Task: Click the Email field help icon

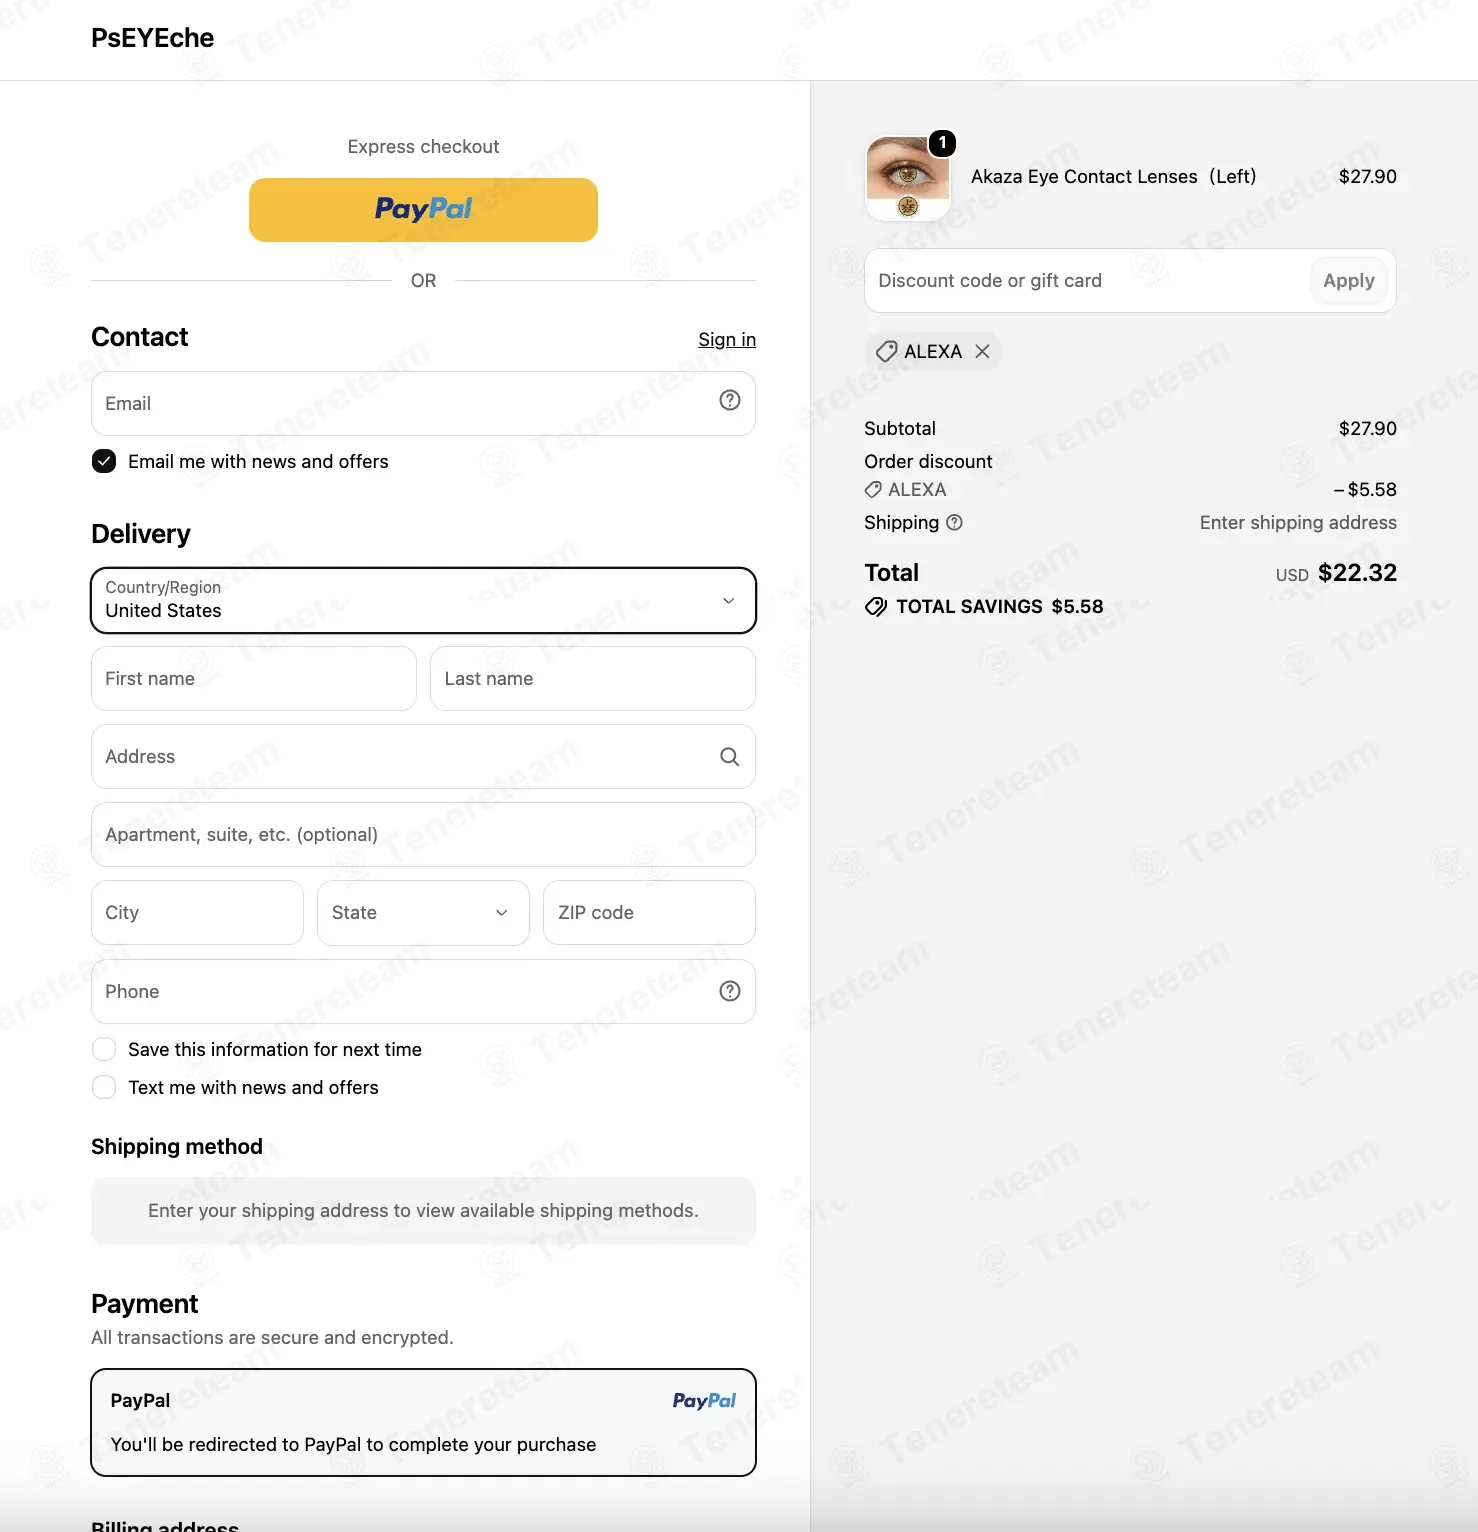Action: (730, 400)
